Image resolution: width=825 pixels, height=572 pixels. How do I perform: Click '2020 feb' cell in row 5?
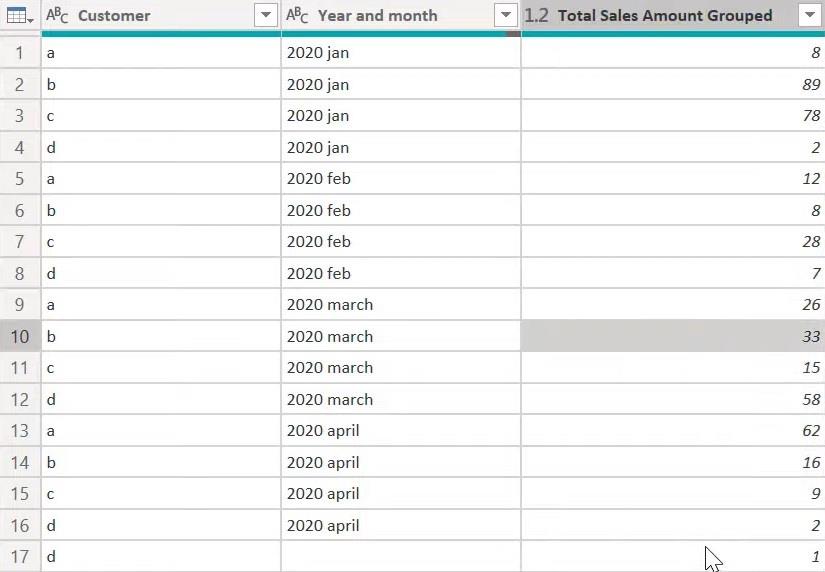(x=401, y=179)
